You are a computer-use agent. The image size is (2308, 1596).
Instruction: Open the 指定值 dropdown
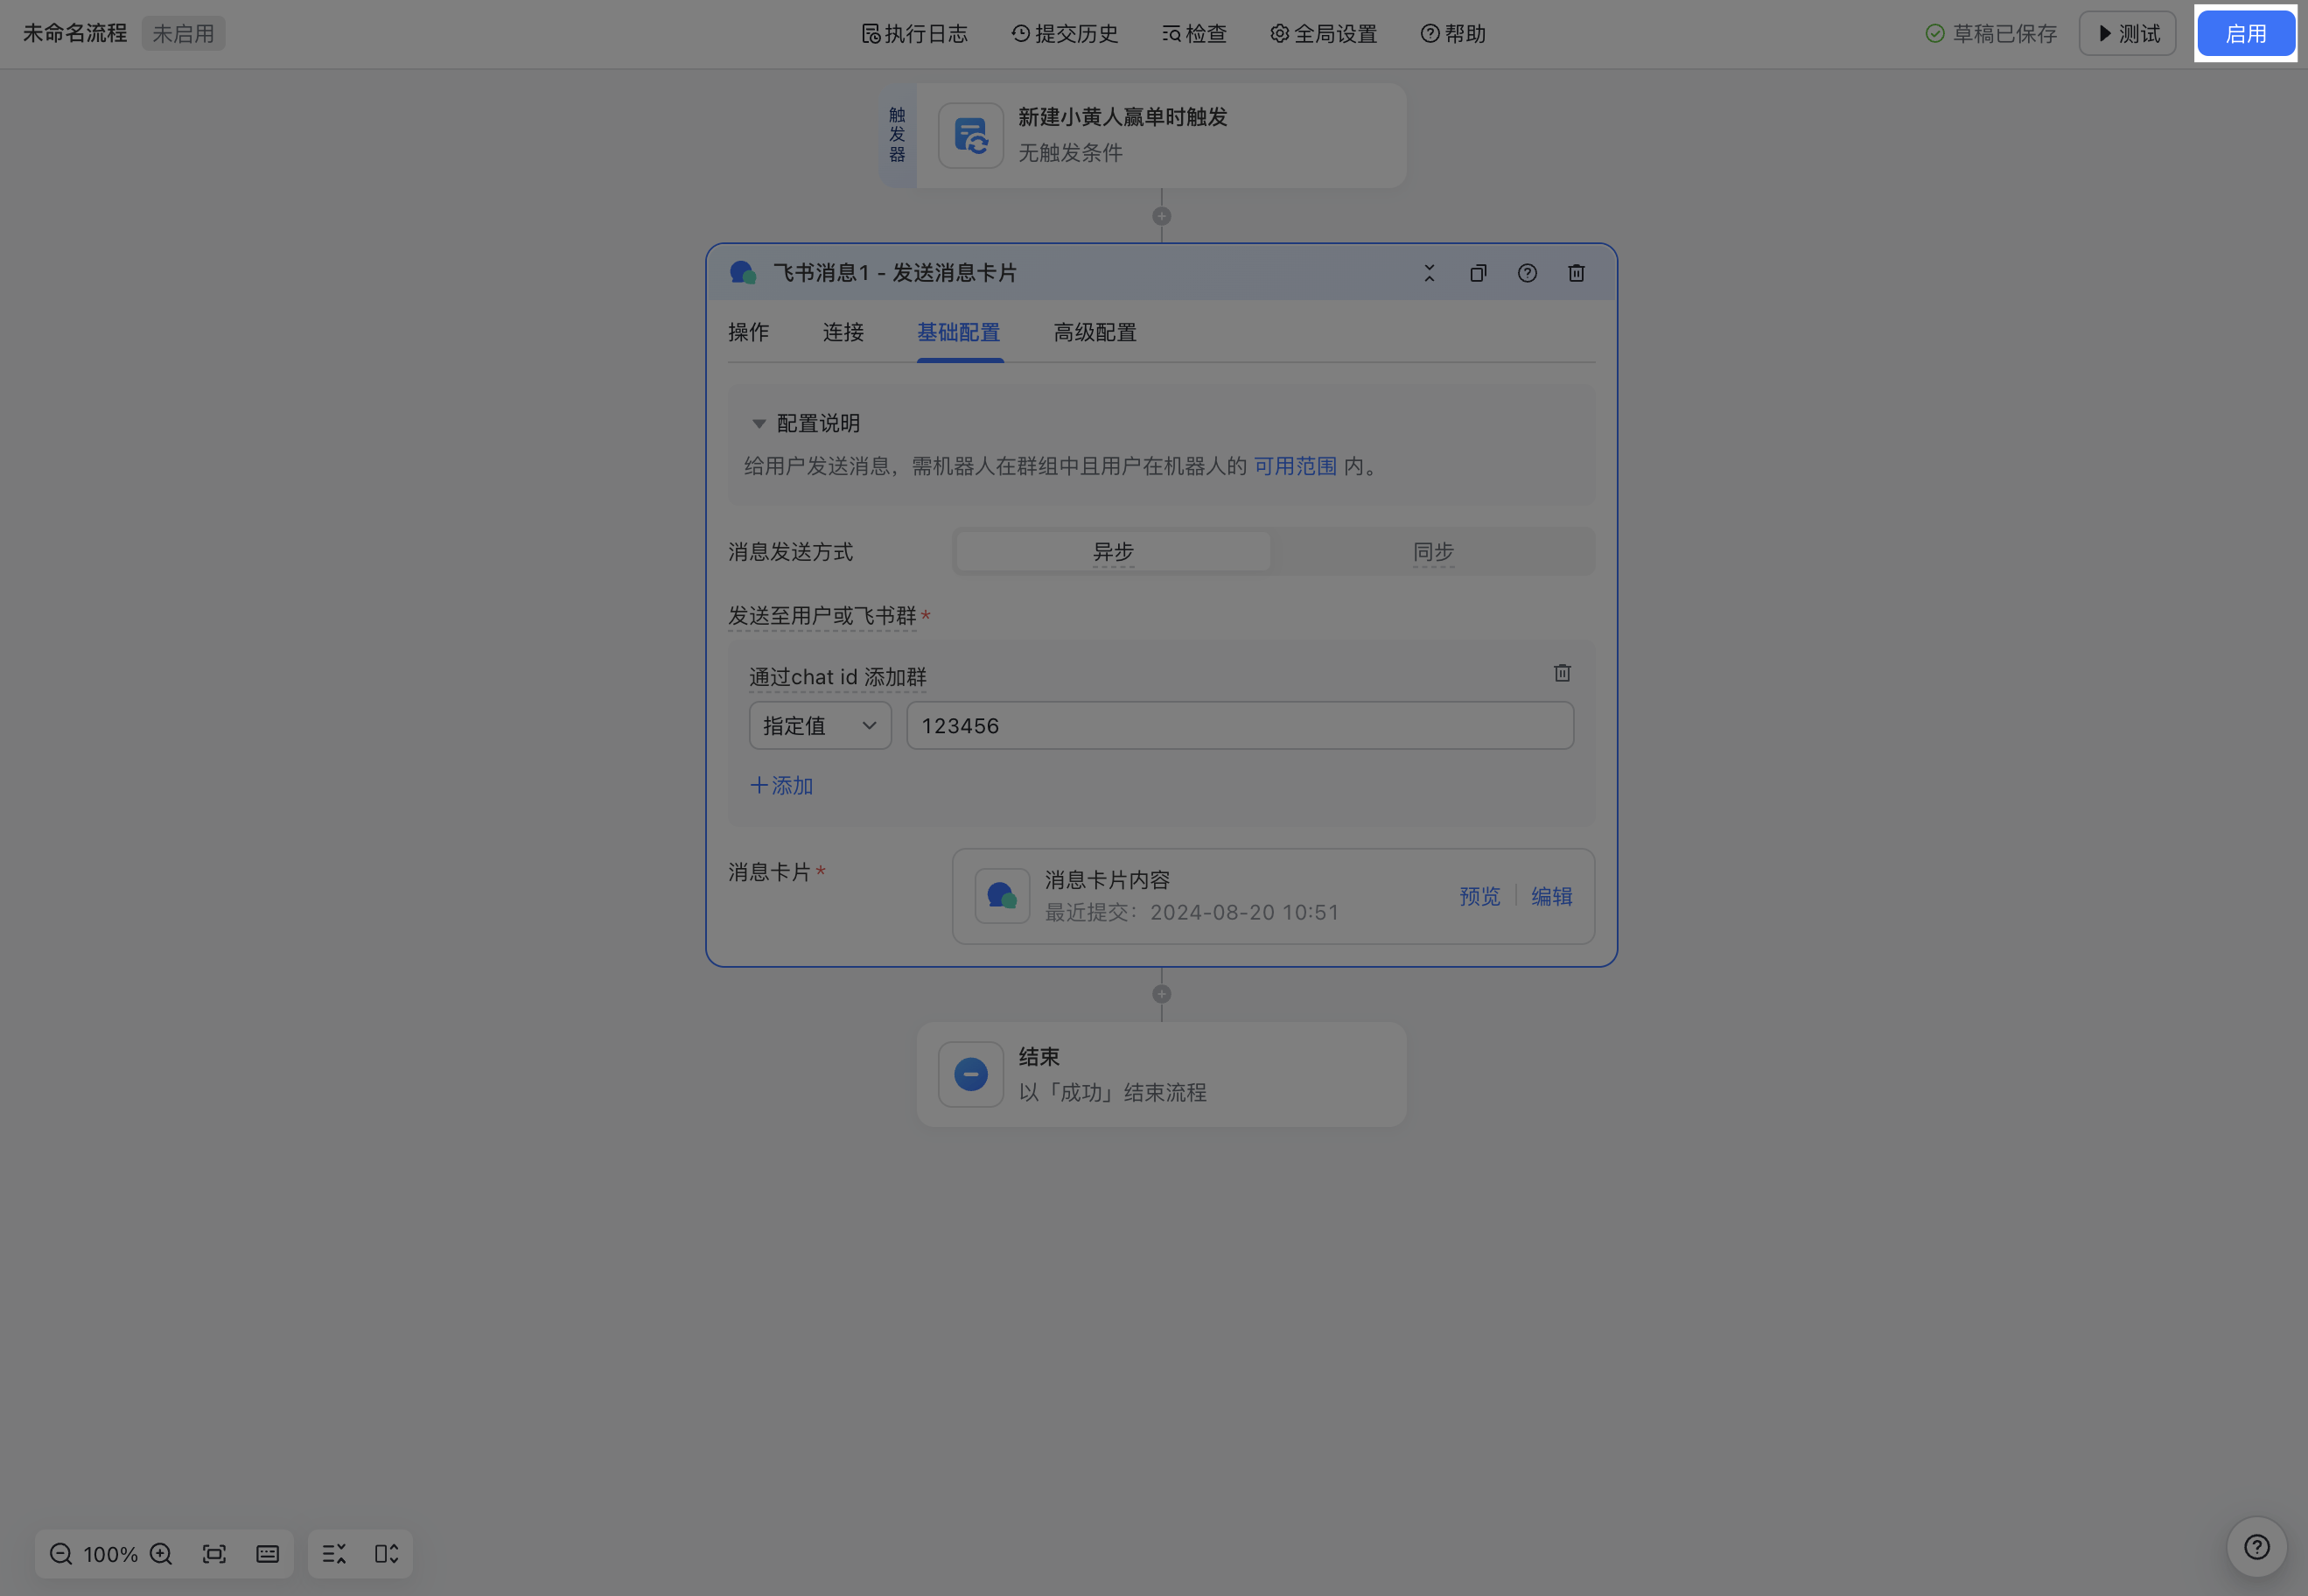pyautogui.click(x=820, y=726)
